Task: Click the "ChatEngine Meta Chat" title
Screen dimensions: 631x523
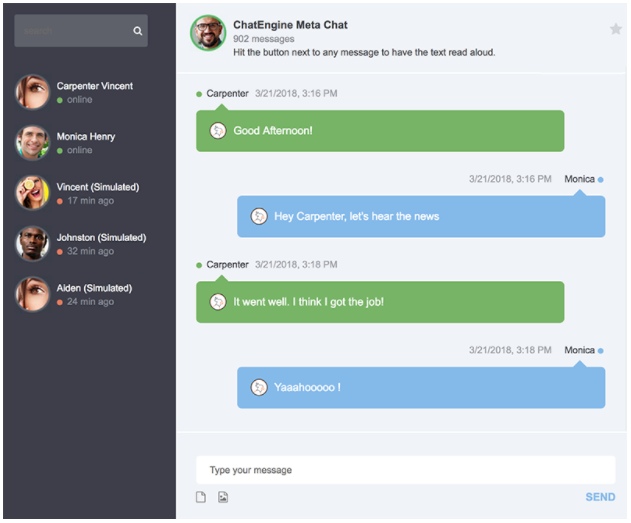Action: pyautogui.click(x=290, y=25)
